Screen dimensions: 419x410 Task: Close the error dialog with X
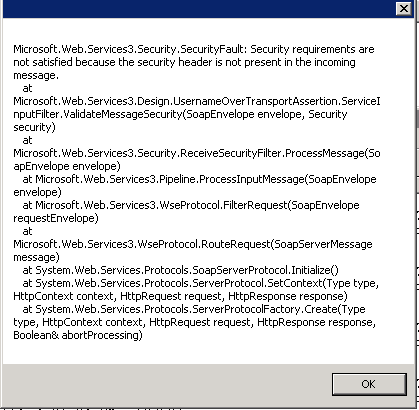[404, 8]
